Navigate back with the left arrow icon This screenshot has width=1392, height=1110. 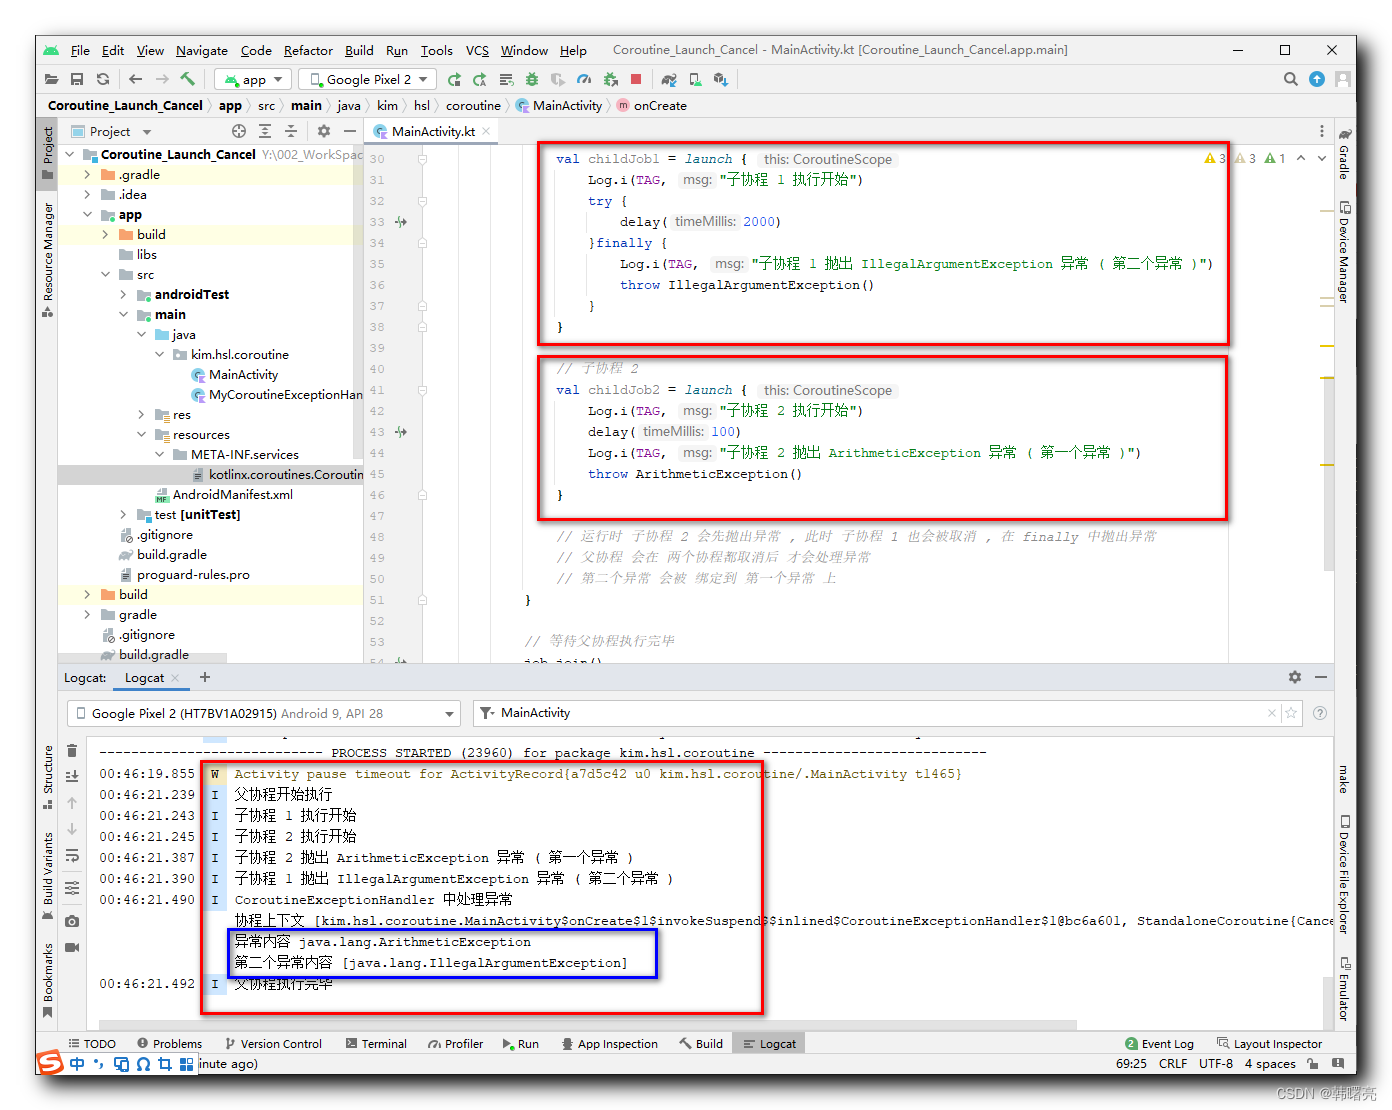136,79
